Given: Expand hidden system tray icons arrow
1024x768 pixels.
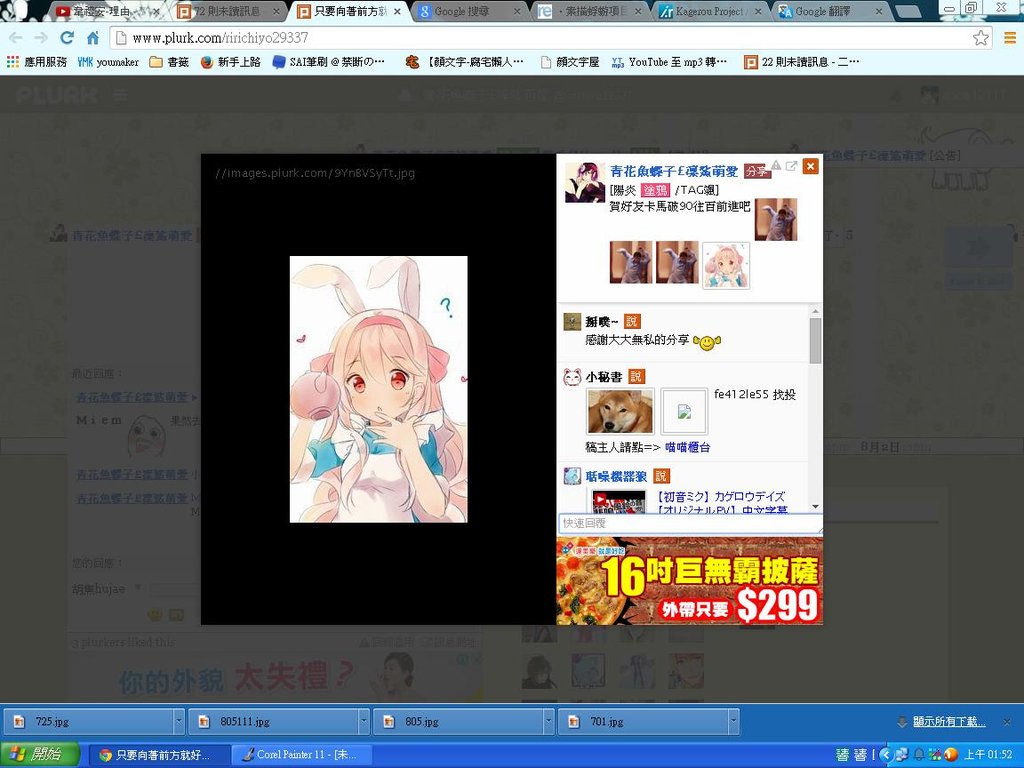Looking at the screenshot, I should click(886, 755).
